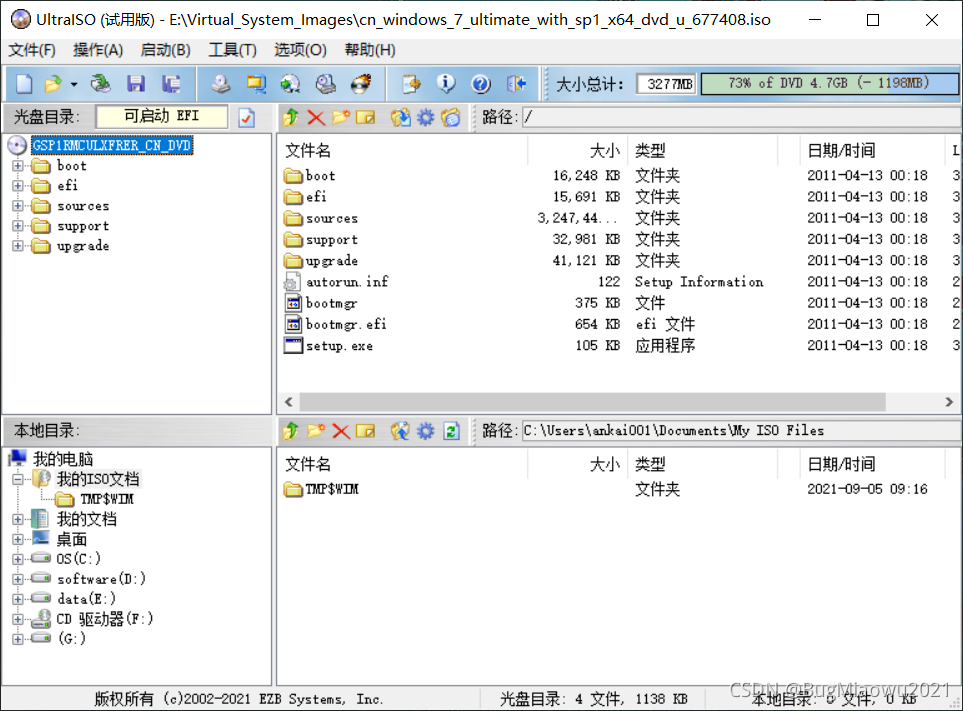Click the Open file folder icon
The image size is (963, 711).
click(53, 84)
